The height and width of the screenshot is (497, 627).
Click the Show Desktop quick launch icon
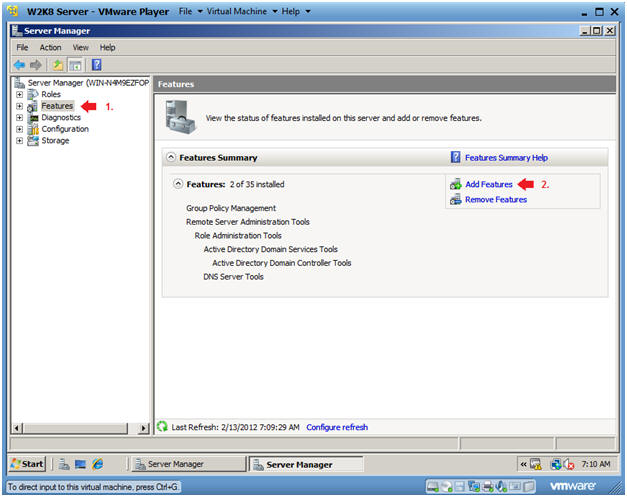[x=80, y=464]
